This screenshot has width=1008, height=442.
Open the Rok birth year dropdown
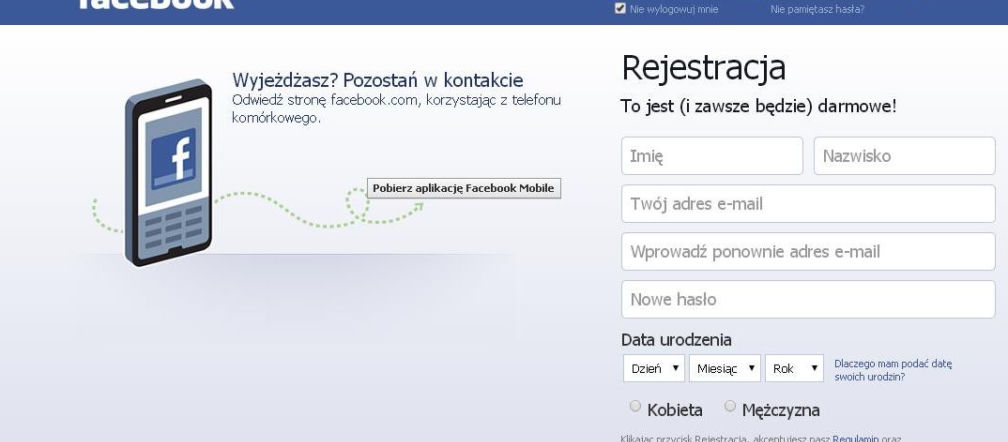pyautogui.click(x=795, y=368)
